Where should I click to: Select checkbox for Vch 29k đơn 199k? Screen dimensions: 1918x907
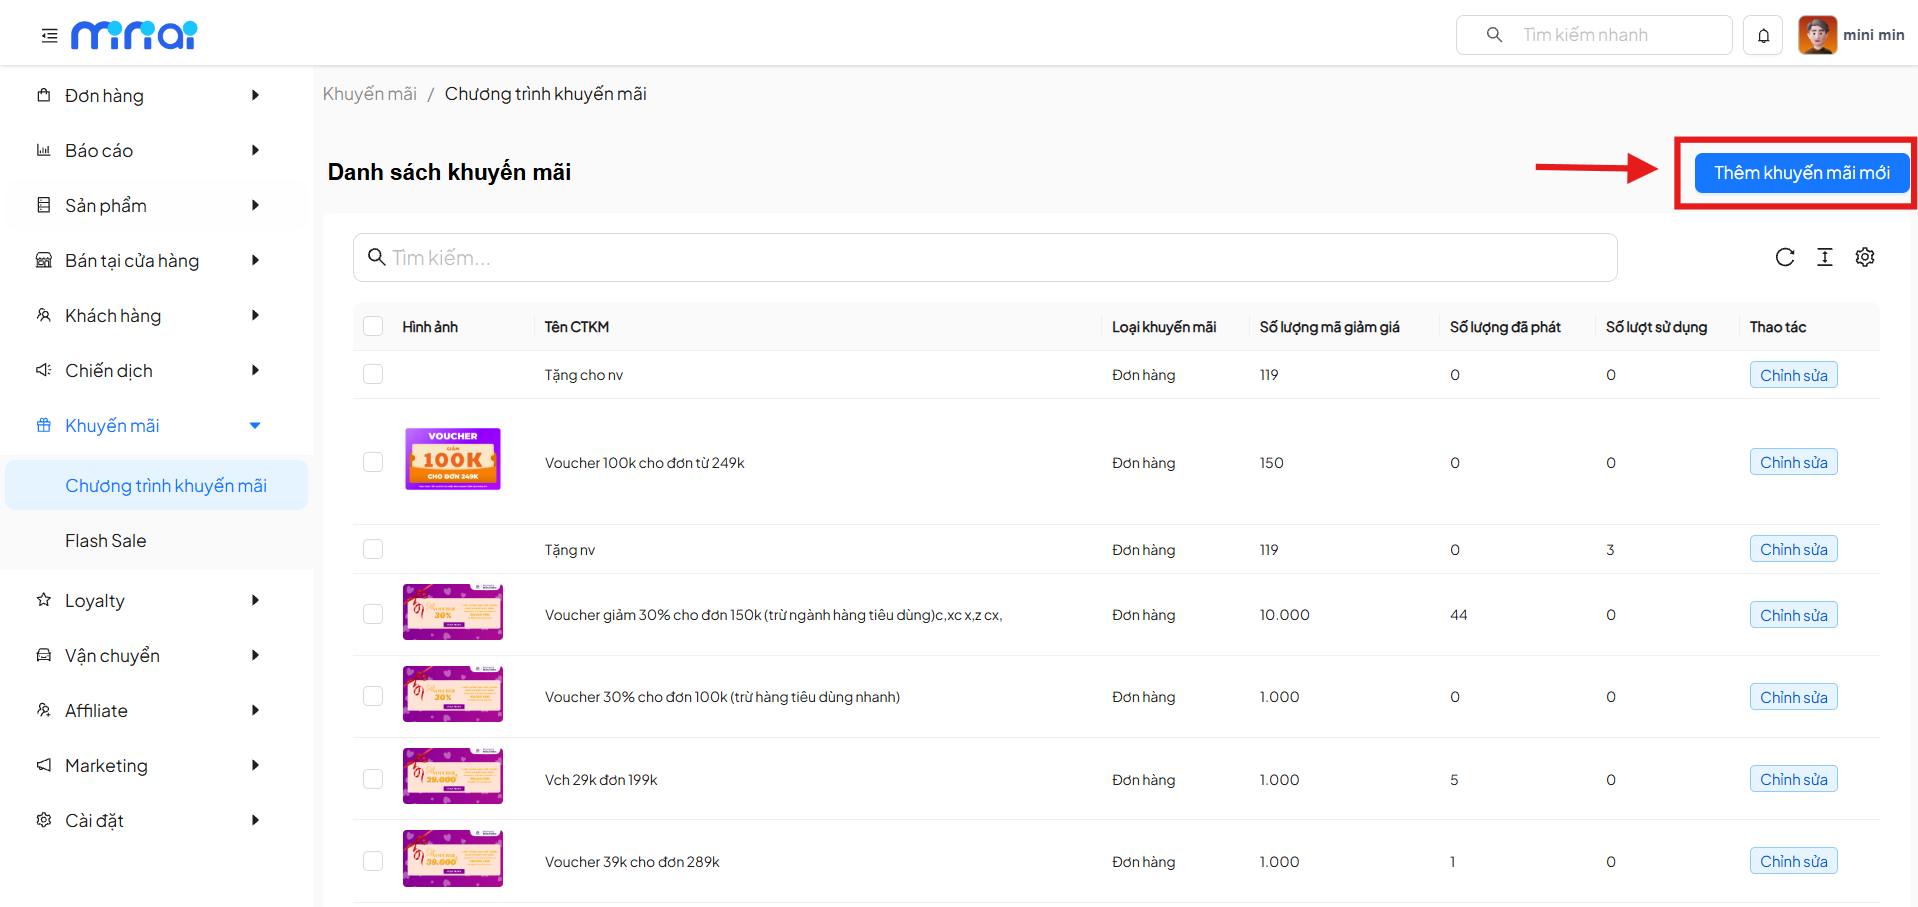(x=373, y=779)
